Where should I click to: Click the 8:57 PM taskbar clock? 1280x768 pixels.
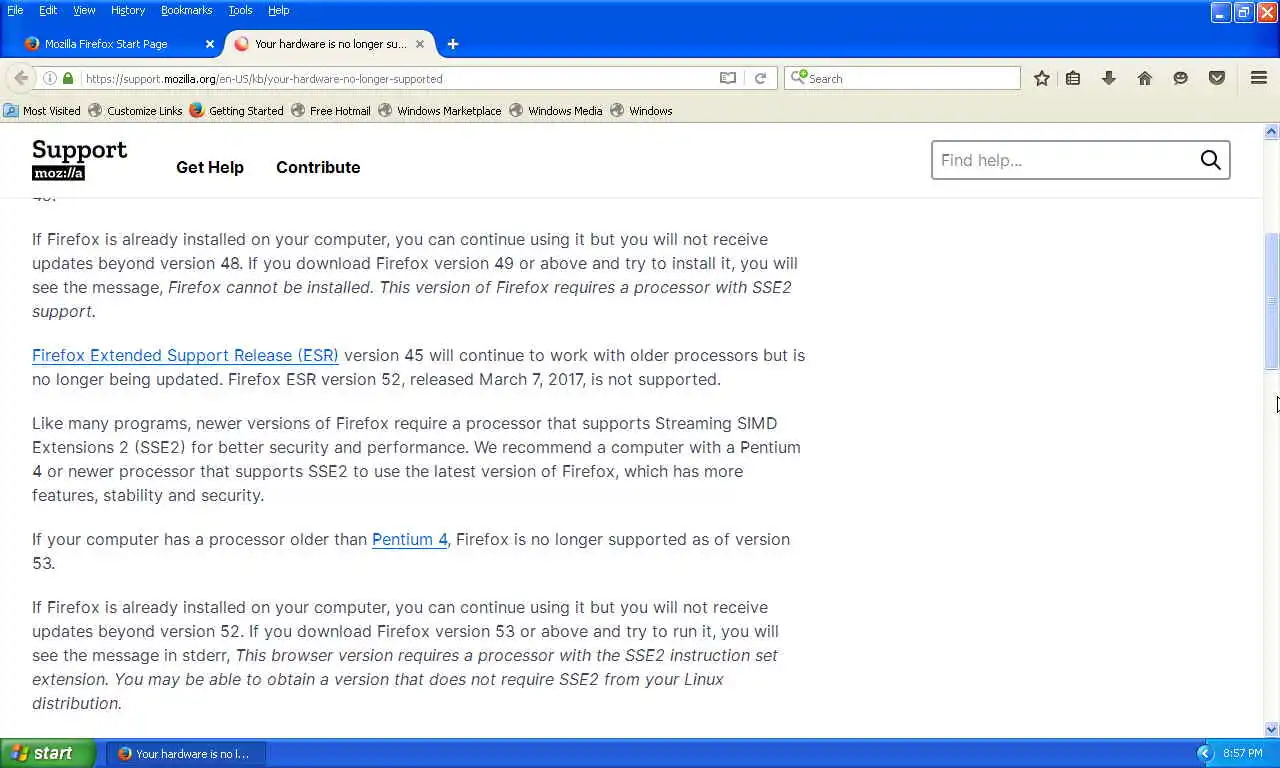point(1243,753)
